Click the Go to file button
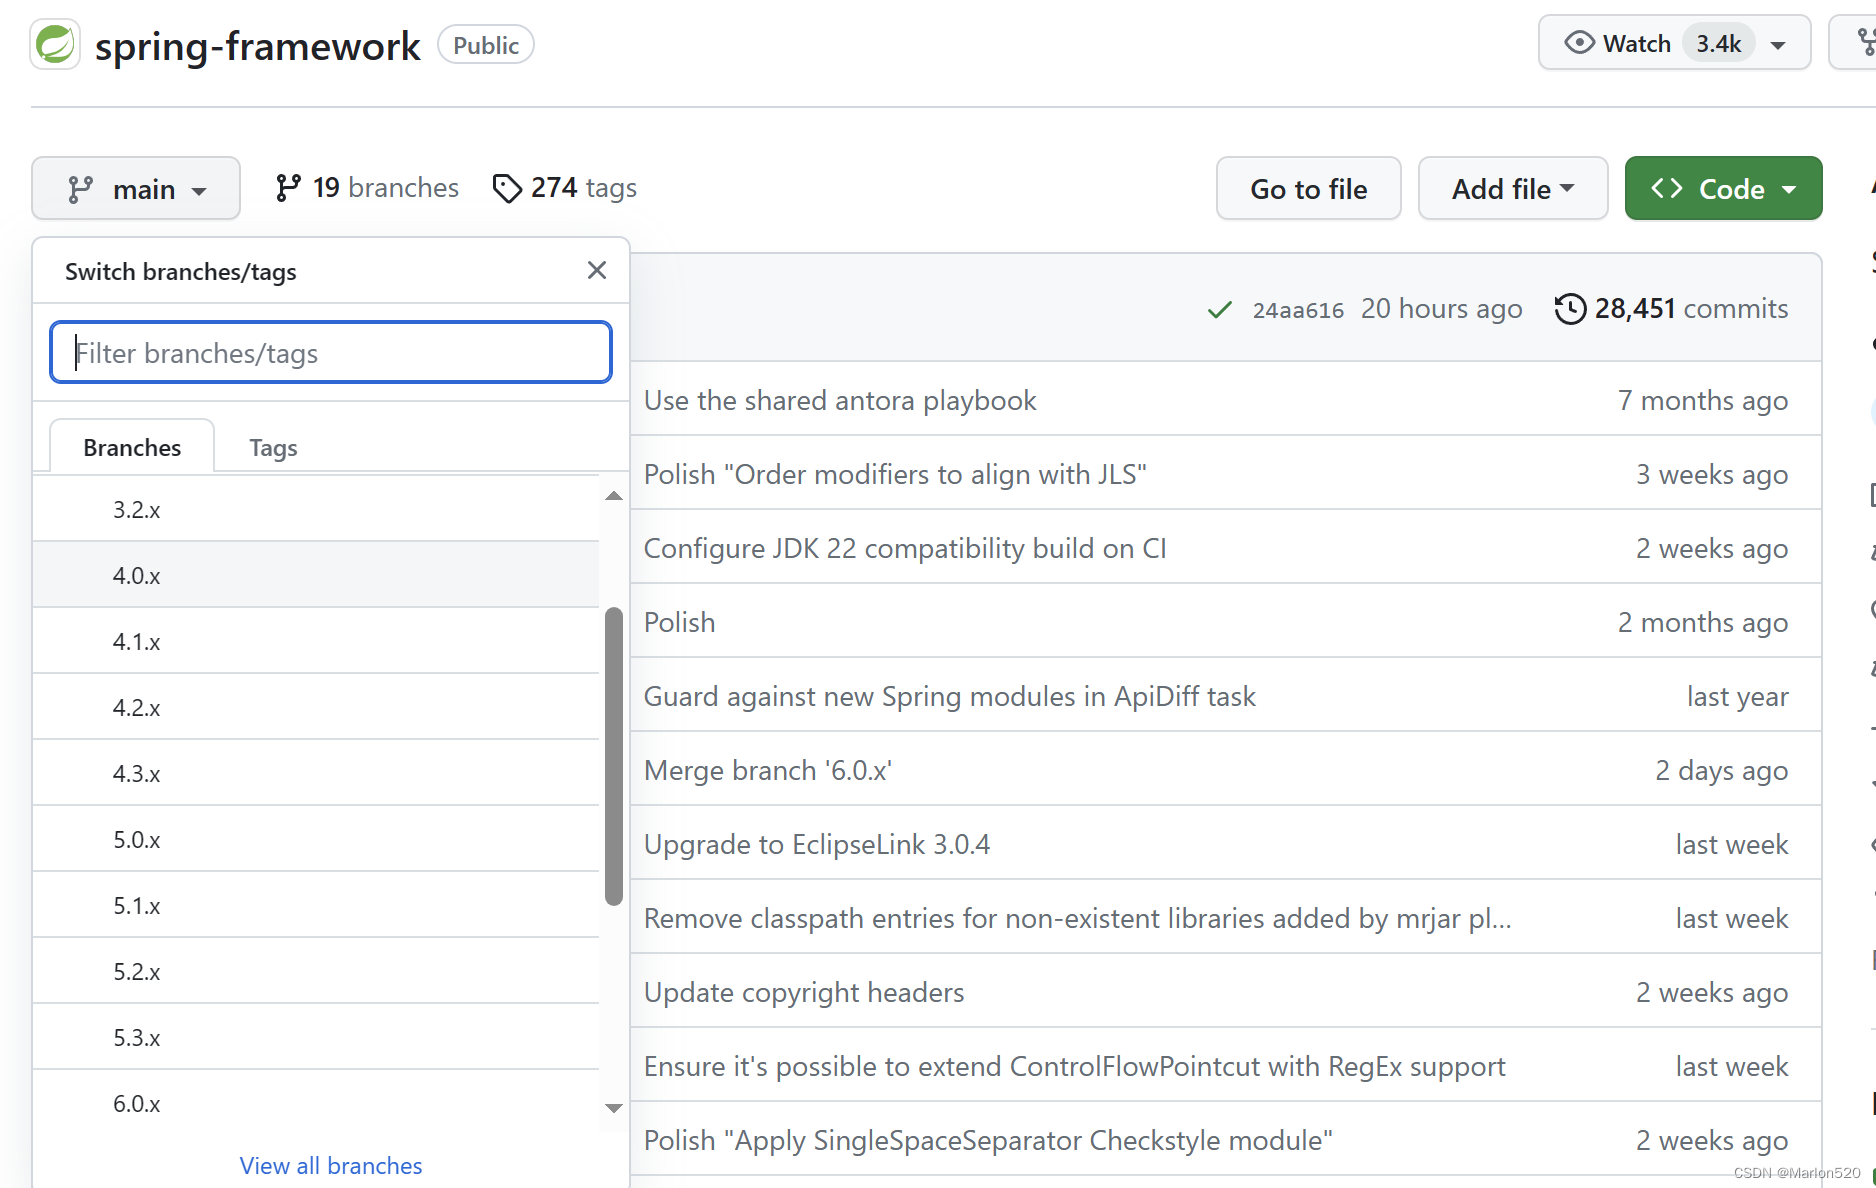 pyautogui.click(x=1308, y=188)
